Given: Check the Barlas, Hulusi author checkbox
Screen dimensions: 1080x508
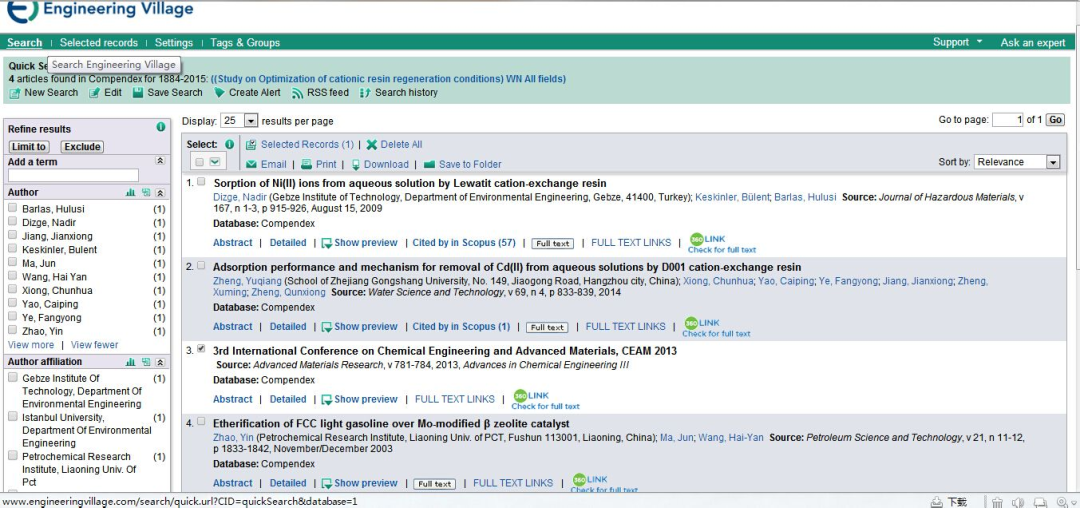Looking at the screenshot, I should [12, 208].
